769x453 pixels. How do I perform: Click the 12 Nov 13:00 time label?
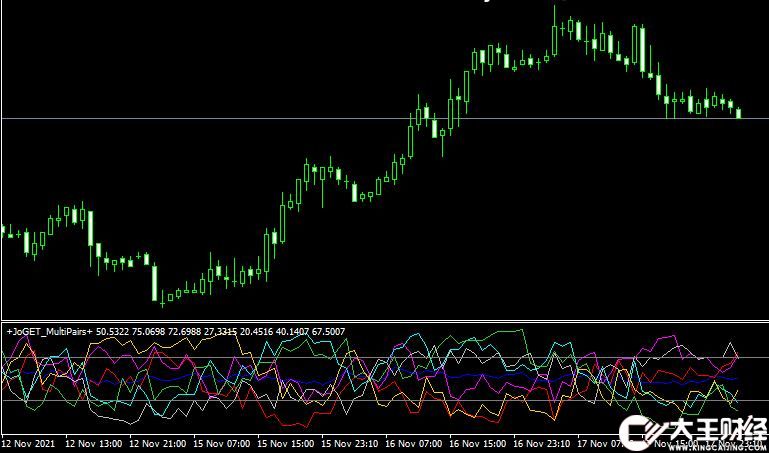click(x=94, y=444)
